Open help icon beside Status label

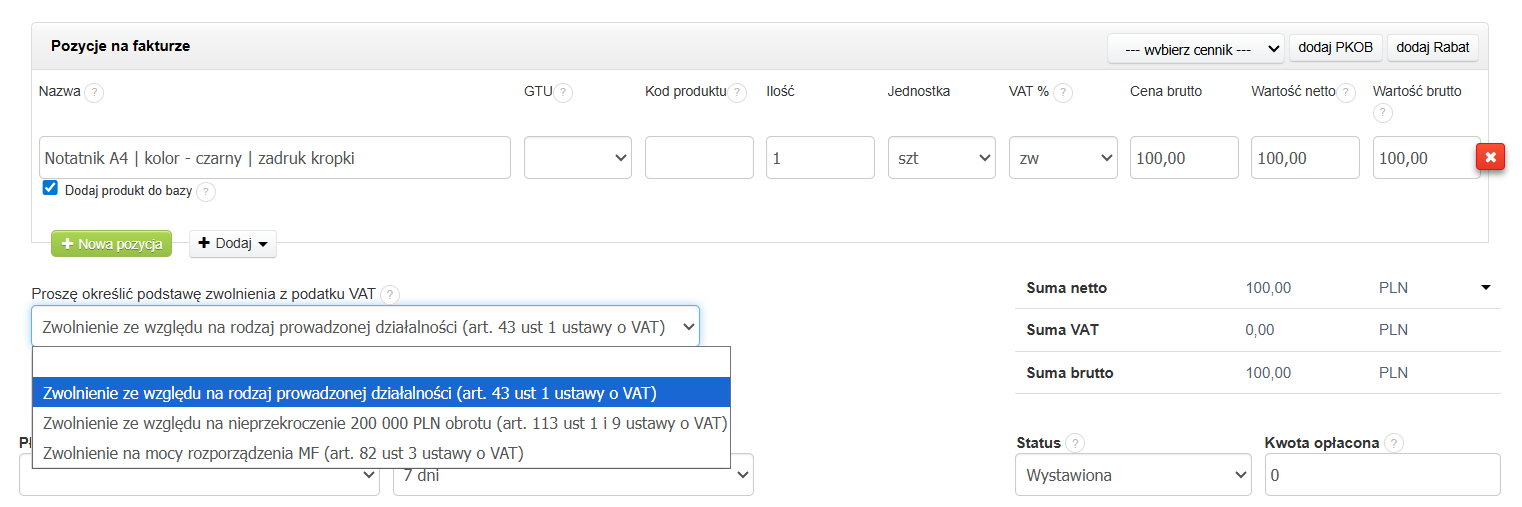click(x=1075, y=443)
